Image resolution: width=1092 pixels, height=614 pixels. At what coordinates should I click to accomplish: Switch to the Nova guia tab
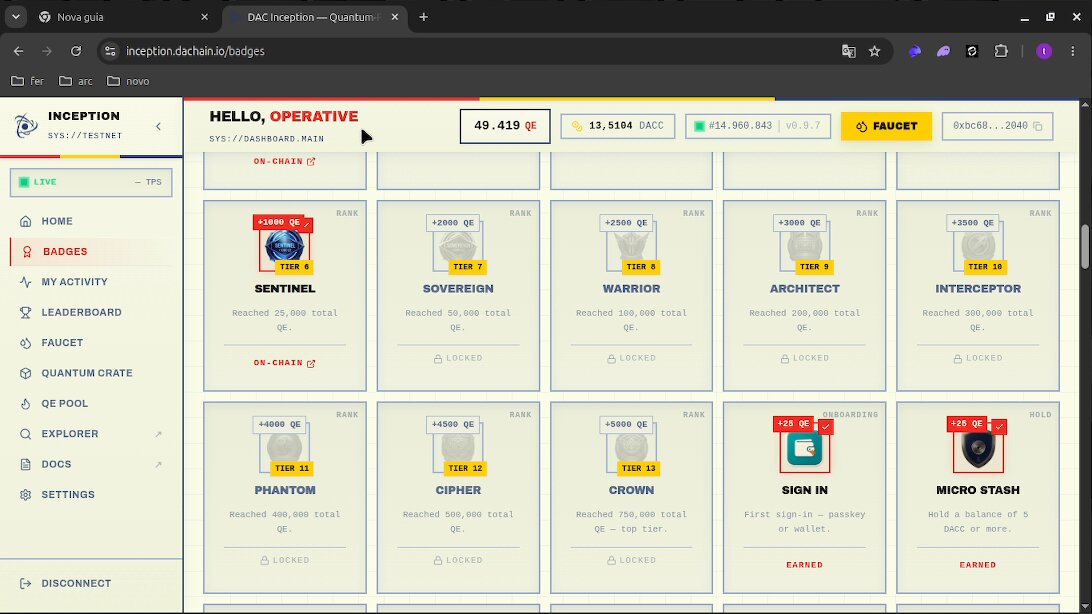point(123,17)
